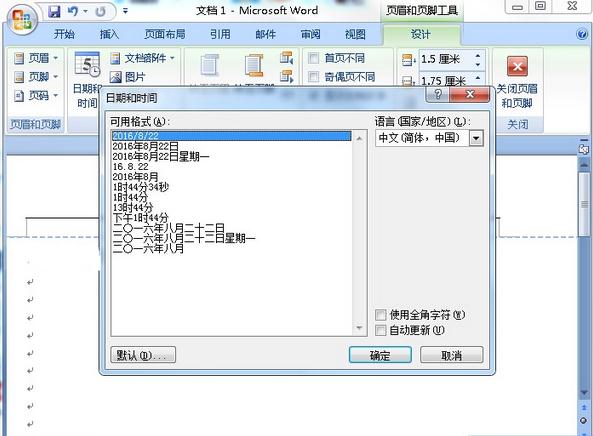Edit the 1.5 厘米 header distance field
The width and height of the screenshot is (593, 436).
click(446, 60)
